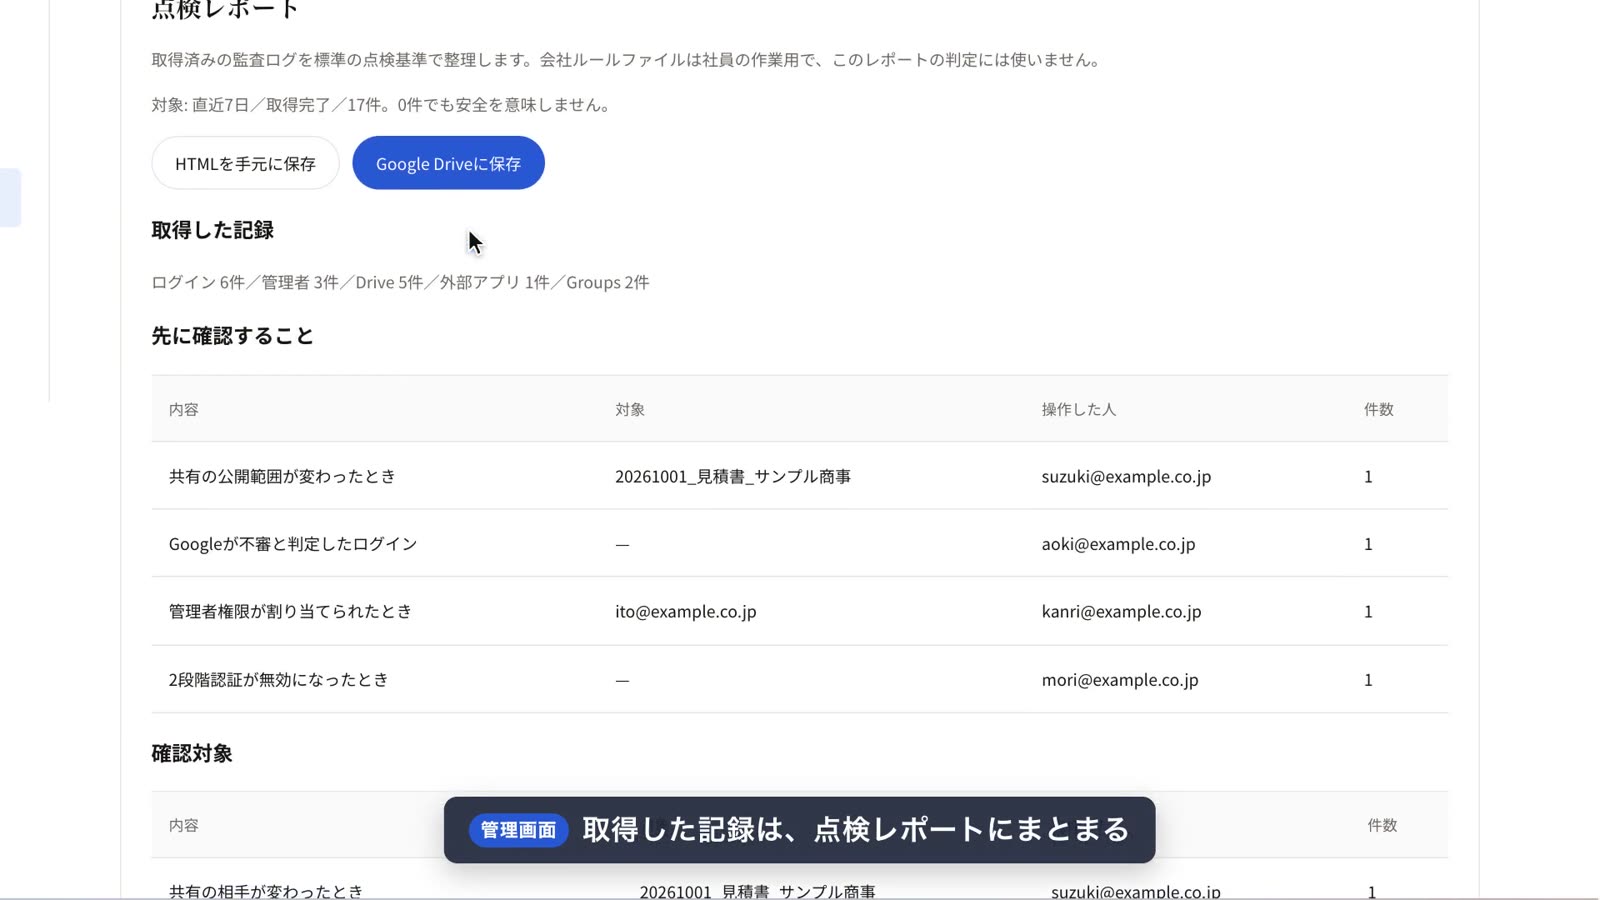The width and height of the screenshot is (1600, 900).
Task: Click the ito@example.co.jp target cell
Action: pos(686,611)
